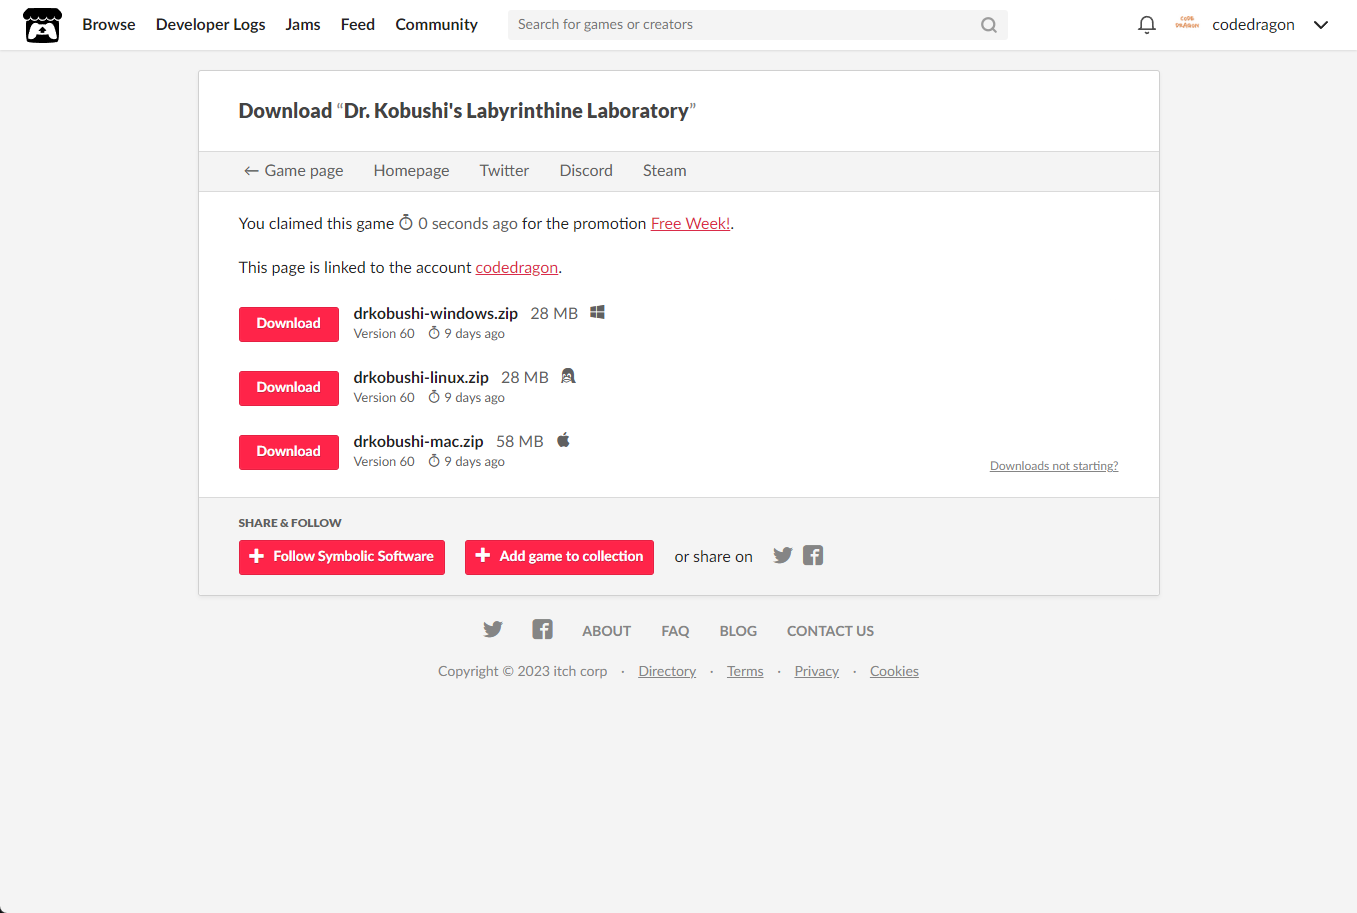Image resolution: width=1357 pixels, height=913 pixels.
Task: Download drkobushi-linux.zip
Action: 289,388
